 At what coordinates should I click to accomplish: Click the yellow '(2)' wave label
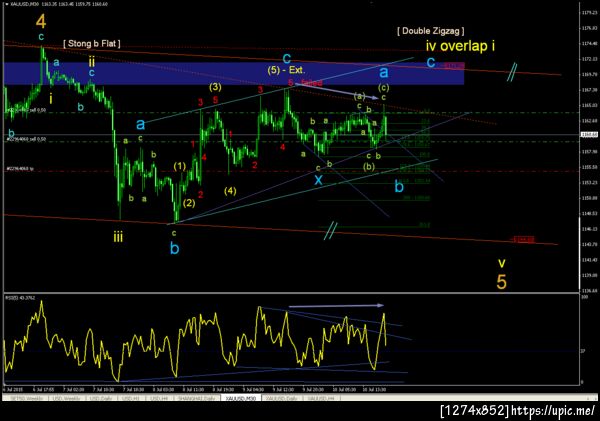[x=189, y=203]
